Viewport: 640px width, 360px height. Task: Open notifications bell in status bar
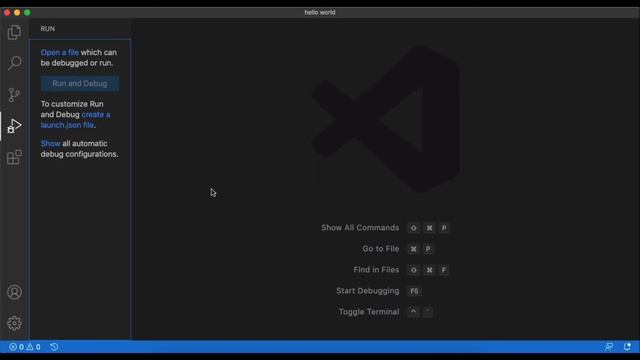(627, 347)
